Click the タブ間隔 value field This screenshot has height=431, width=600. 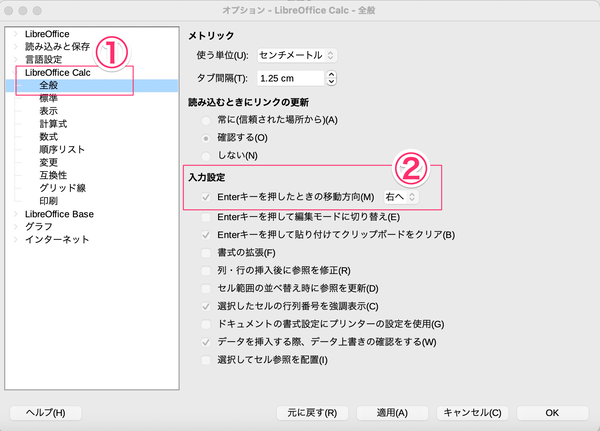tap(290, 78)
